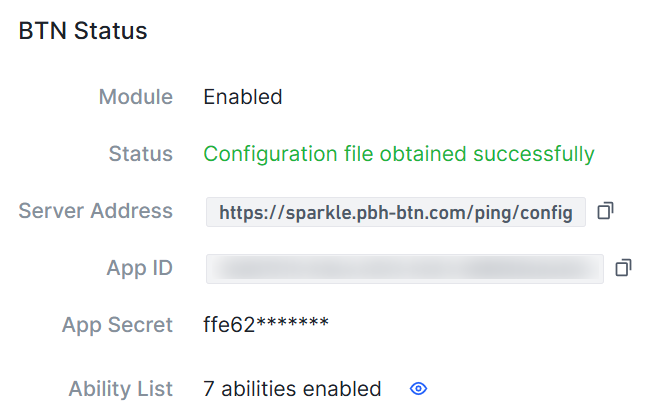The width and height of the screenshot is (649, 420).
Task: Click the "Module" label
Action: [x=136, y=97]
